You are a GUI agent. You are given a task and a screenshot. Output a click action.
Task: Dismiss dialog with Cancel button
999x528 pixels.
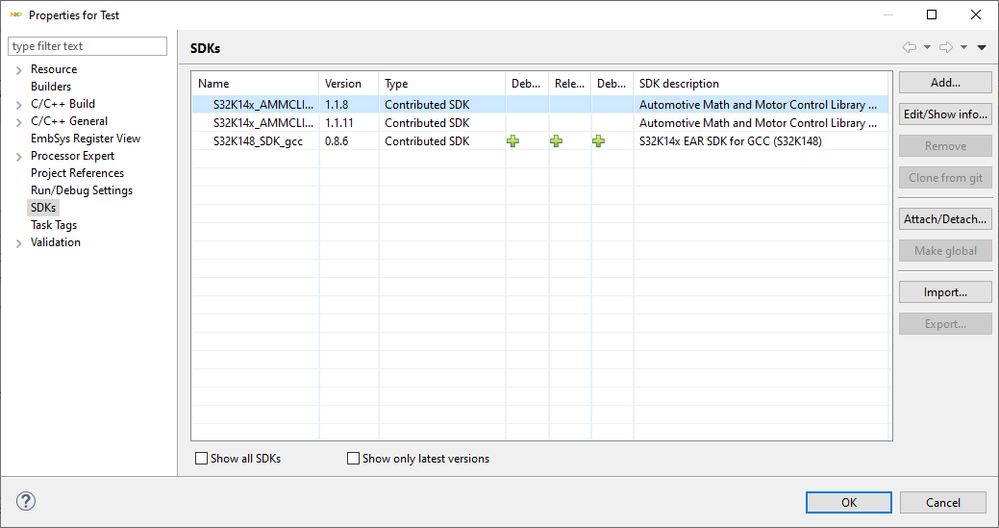pos(943,502)
